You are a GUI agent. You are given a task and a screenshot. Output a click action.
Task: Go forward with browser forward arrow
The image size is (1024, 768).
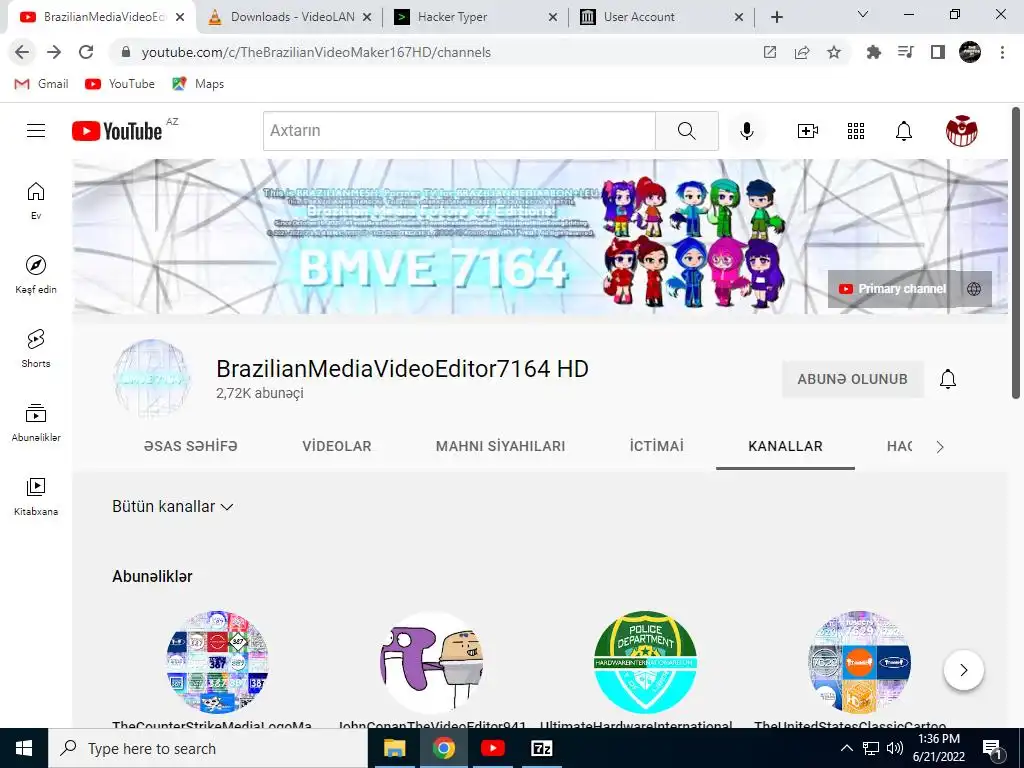(54, 52)
